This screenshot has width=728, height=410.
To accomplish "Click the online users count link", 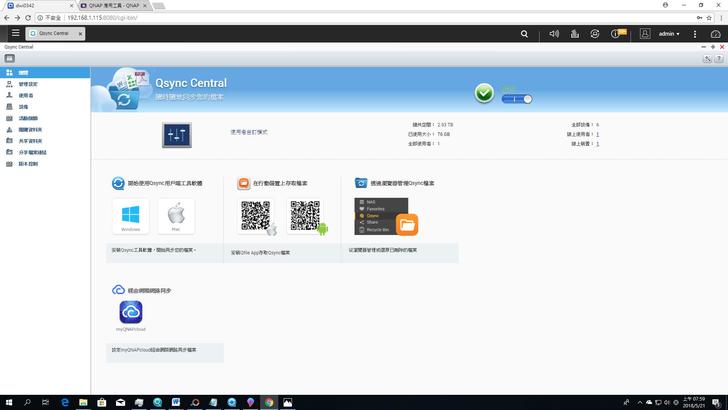I will click(597, 134).
